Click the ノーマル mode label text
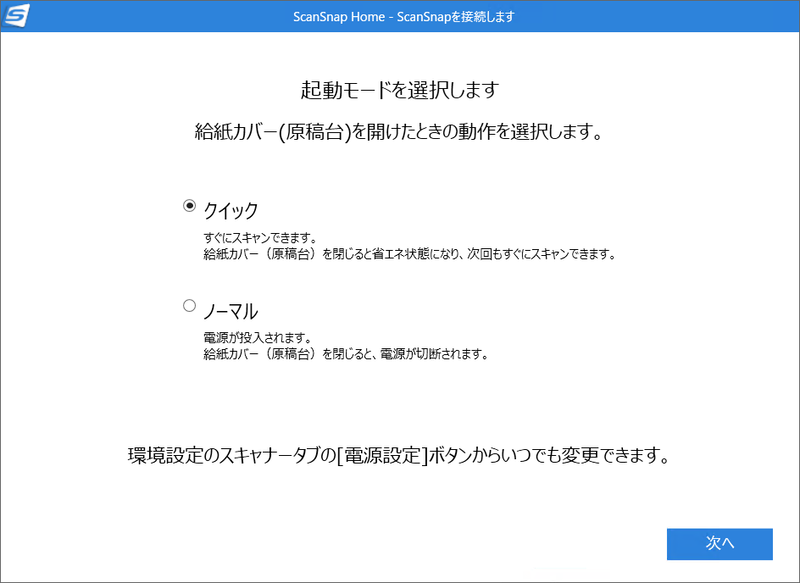Viewport: 800px width, 583px height. (x=233, y=310)
